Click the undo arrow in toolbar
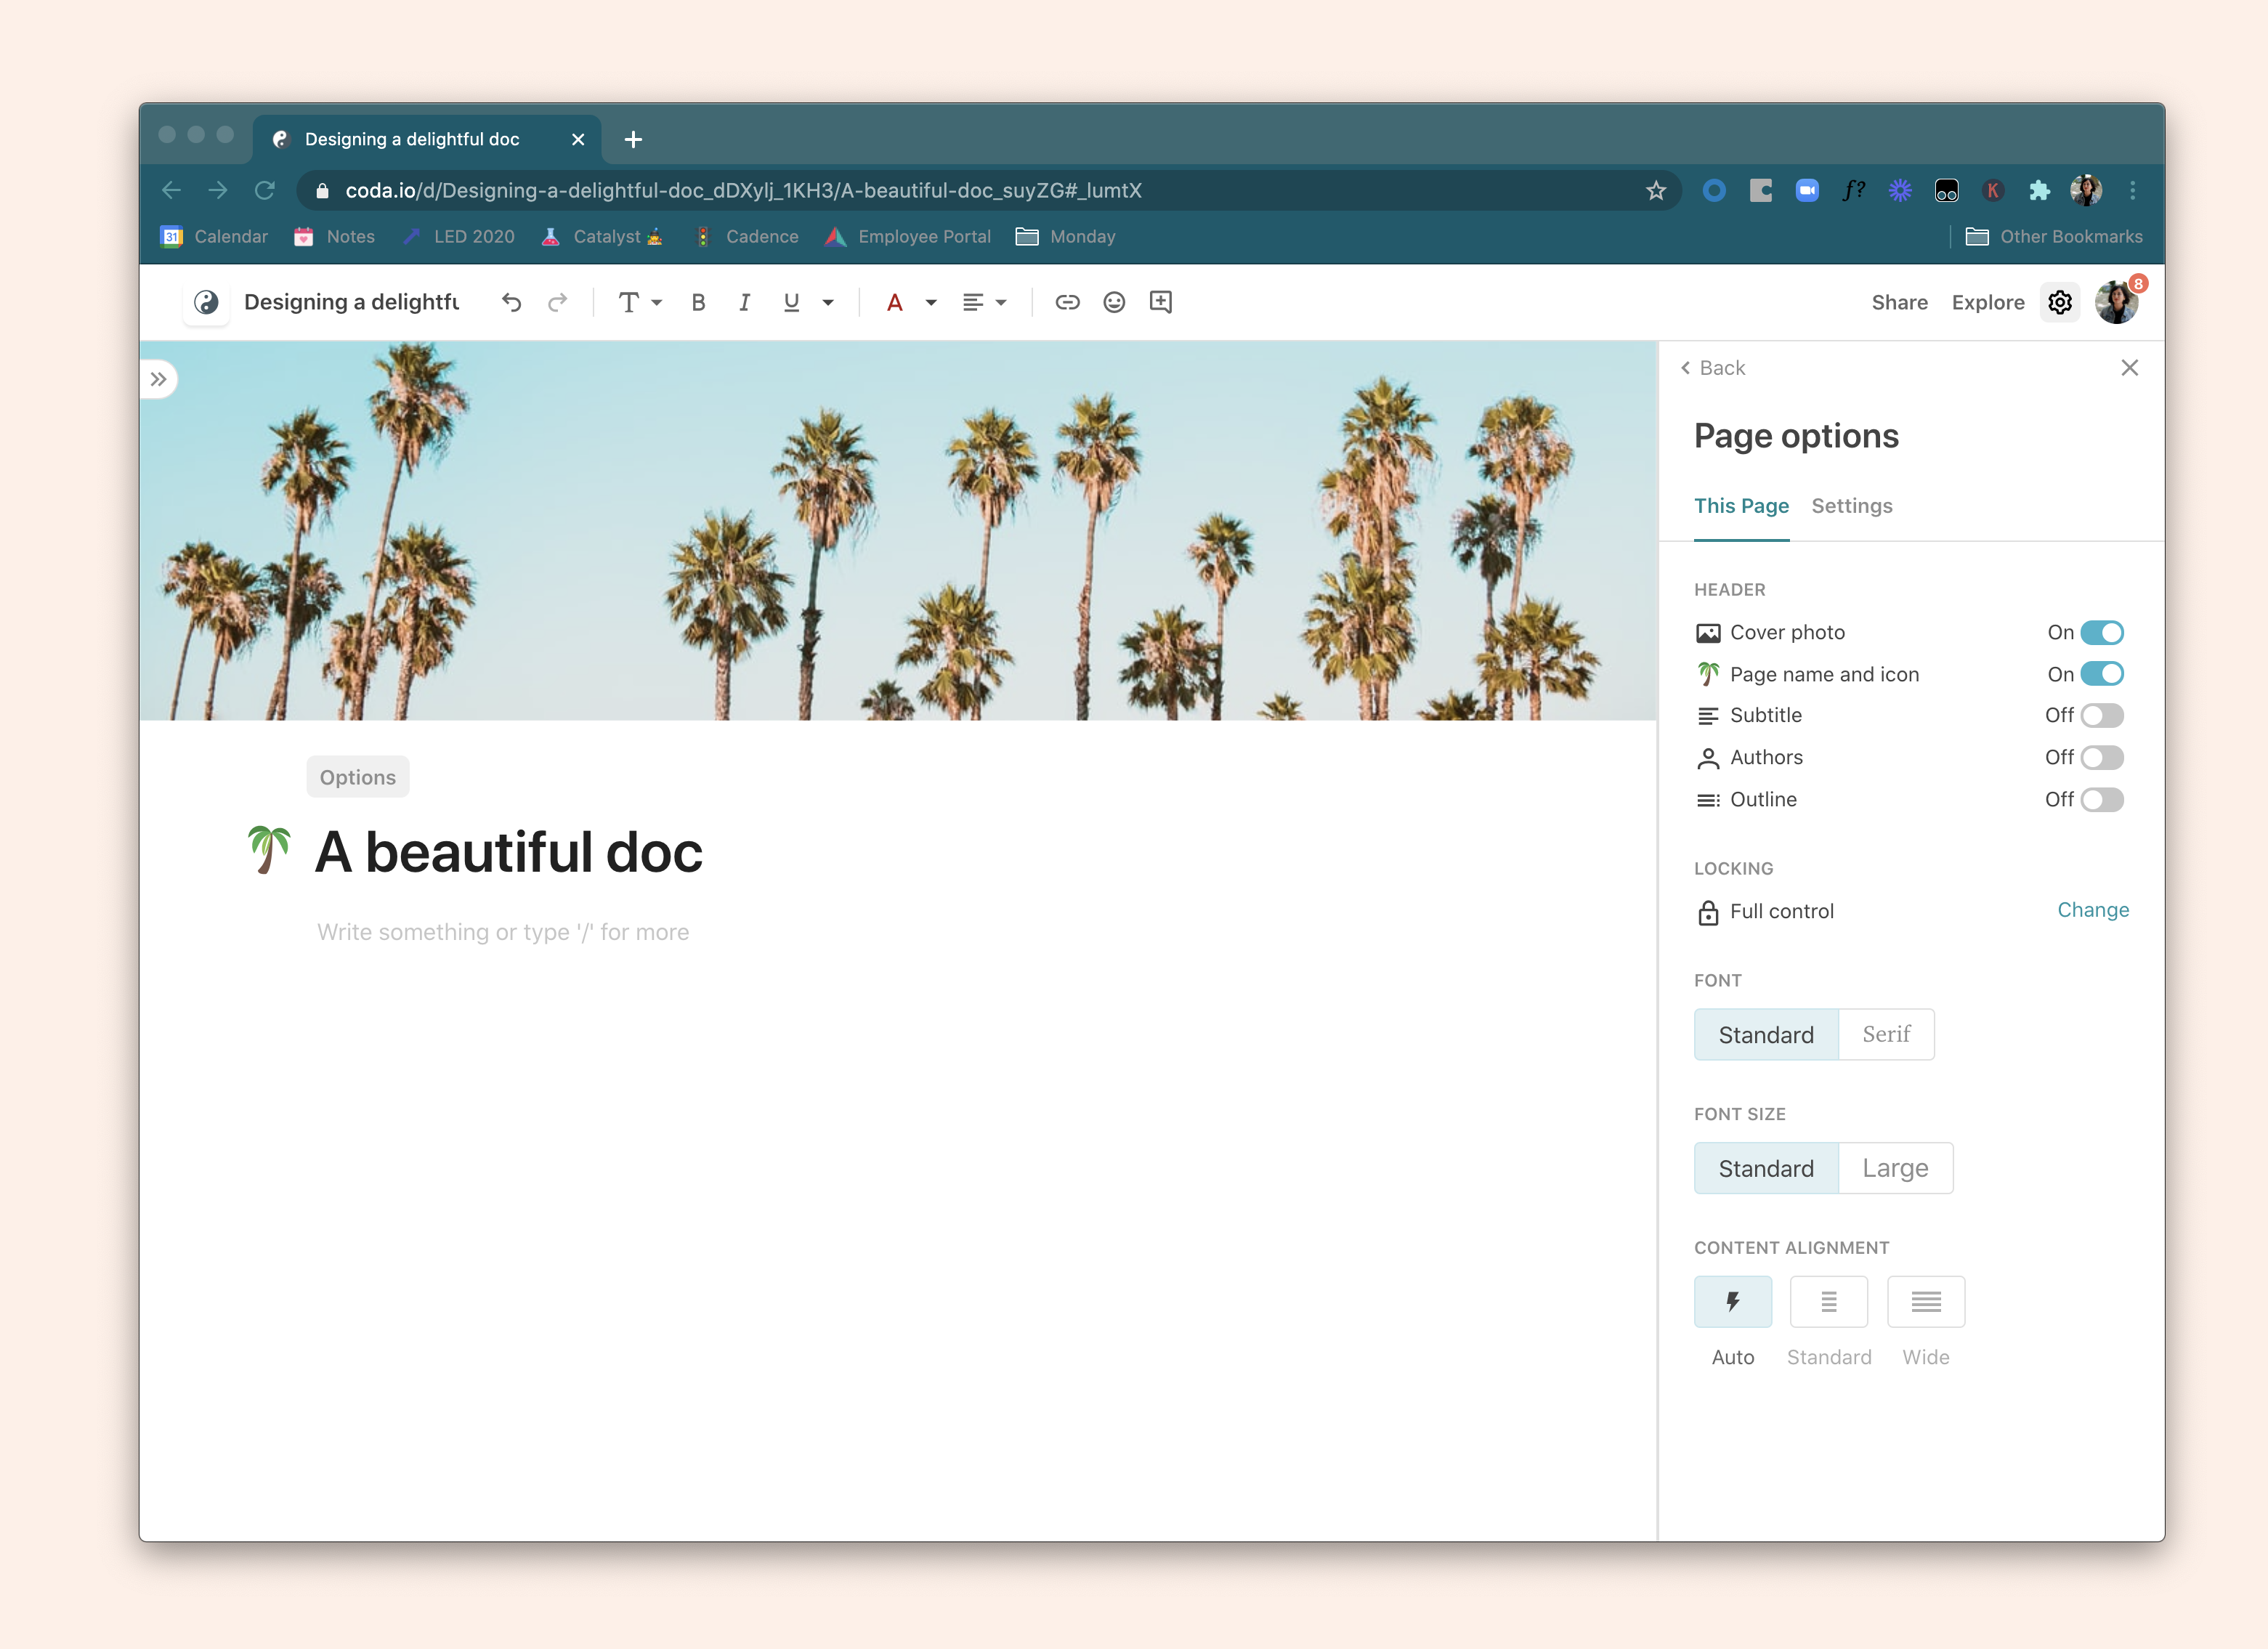This screenshot has height=1649, width=2268. pyautogui.click(x=511, y=302)
